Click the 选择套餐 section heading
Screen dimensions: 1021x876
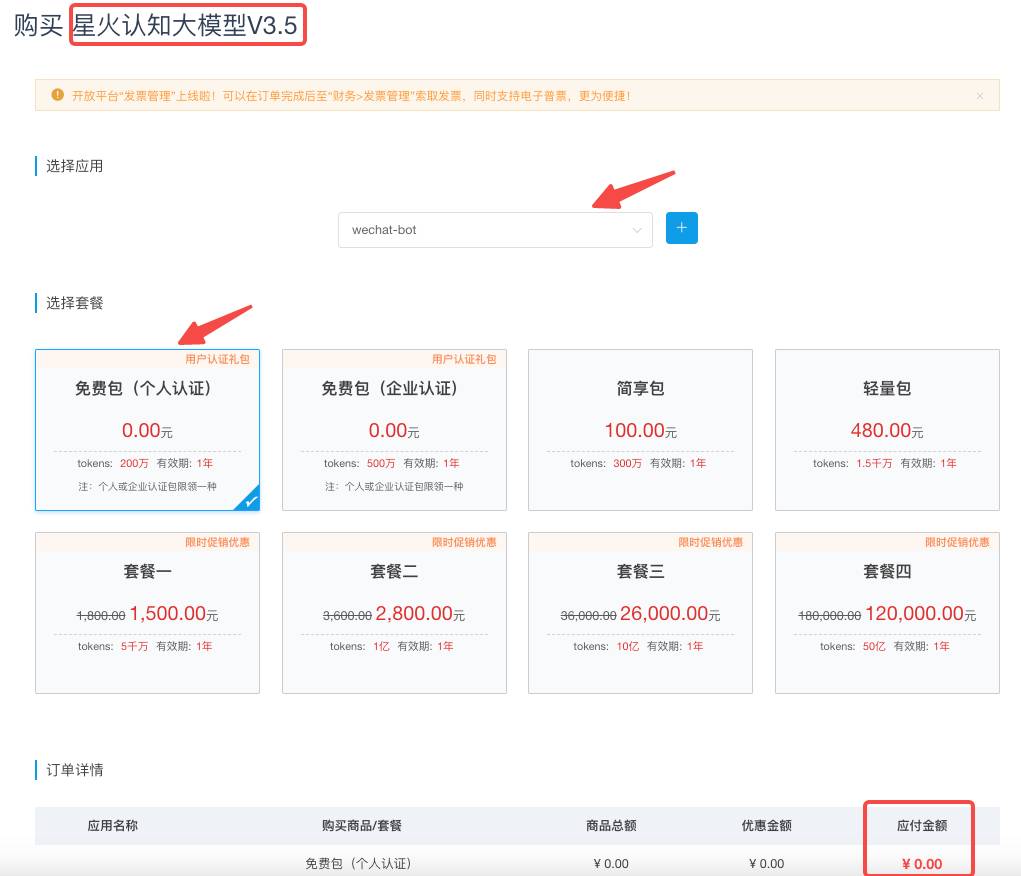point(74,303)
